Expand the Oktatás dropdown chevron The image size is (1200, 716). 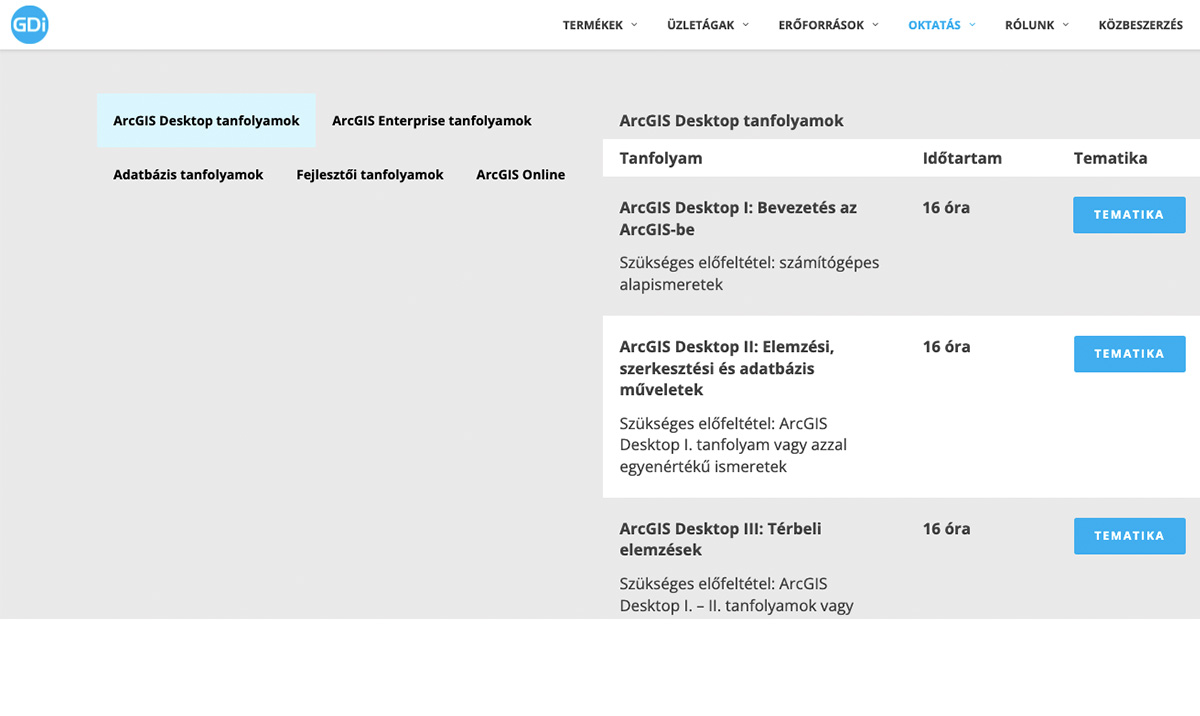(x=972, y=25)
